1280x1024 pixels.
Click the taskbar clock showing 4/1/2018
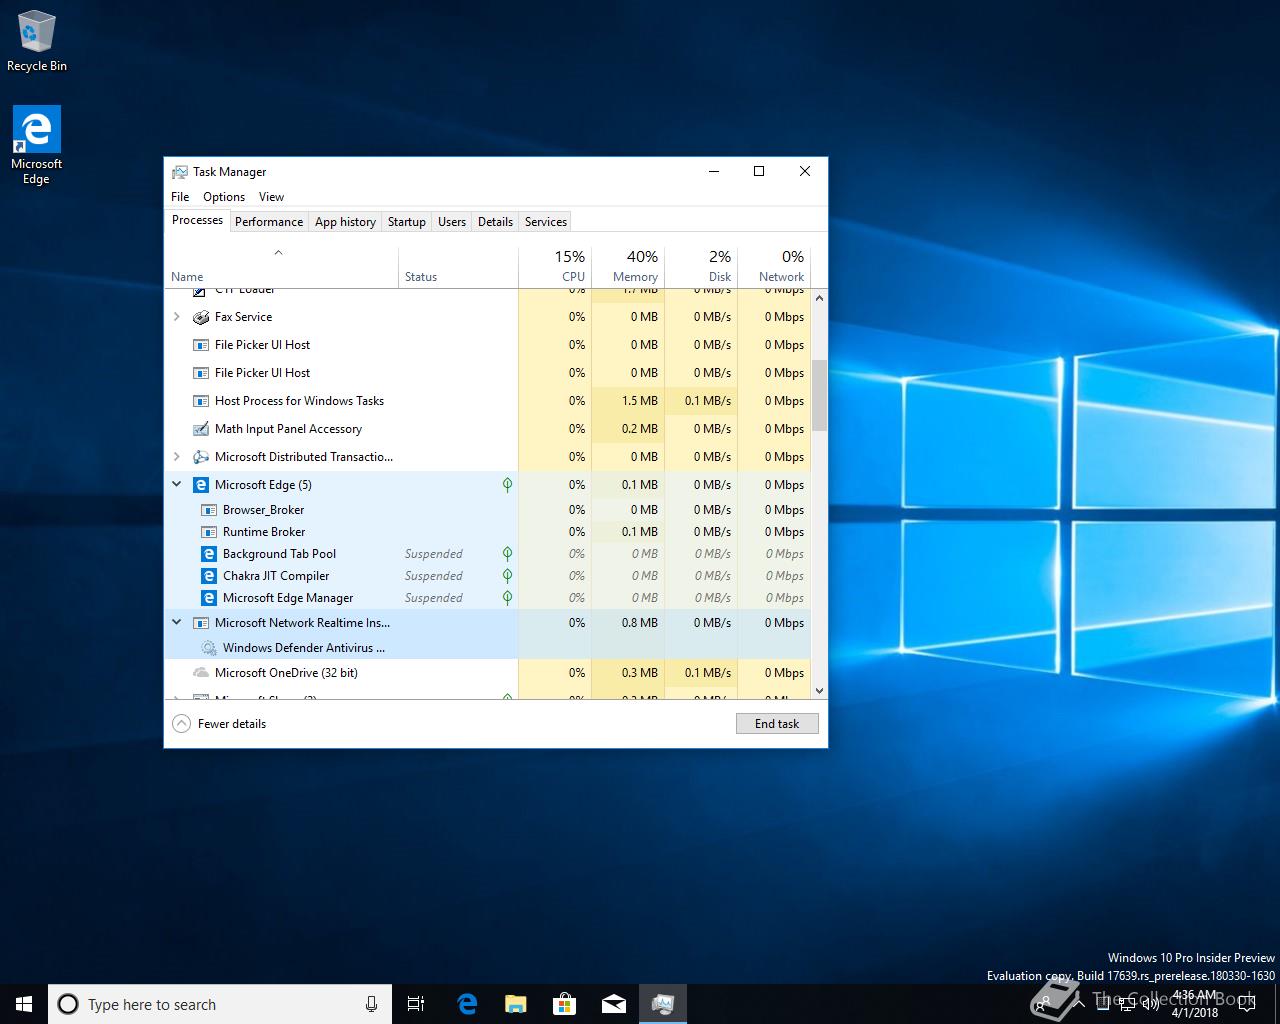1194,1004
